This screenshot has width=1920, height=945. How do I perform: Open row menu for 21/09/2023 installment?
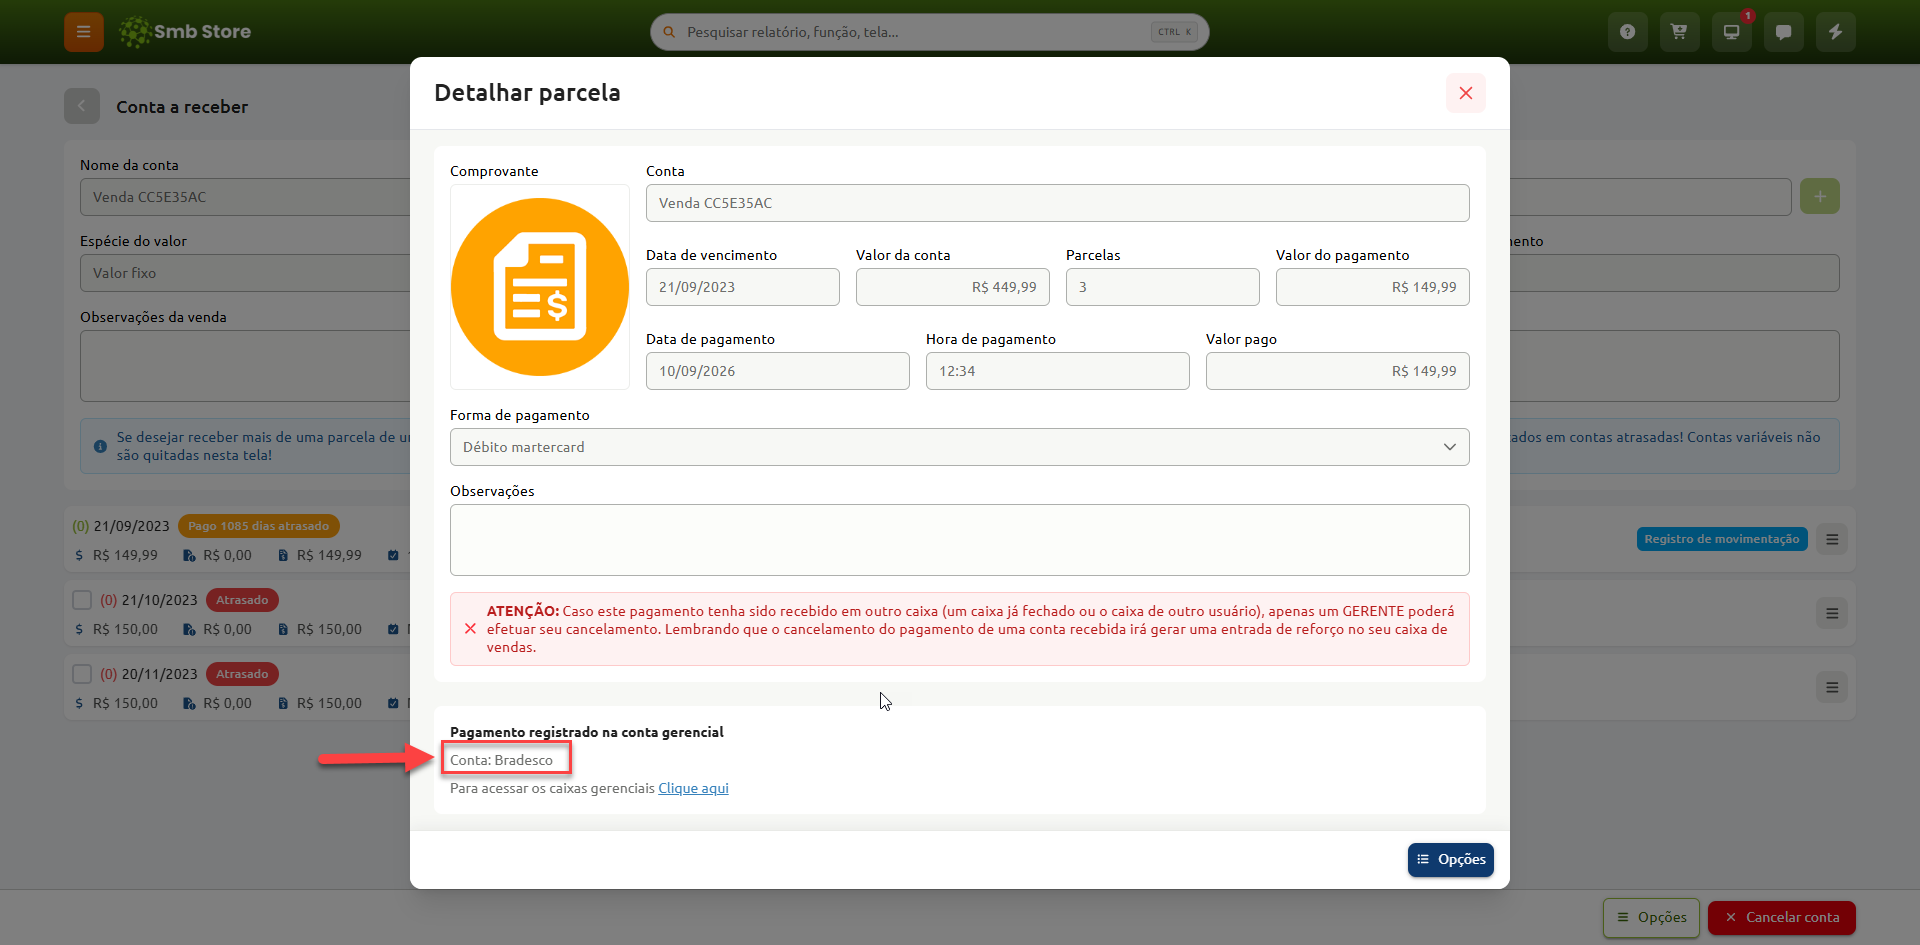1832,539
